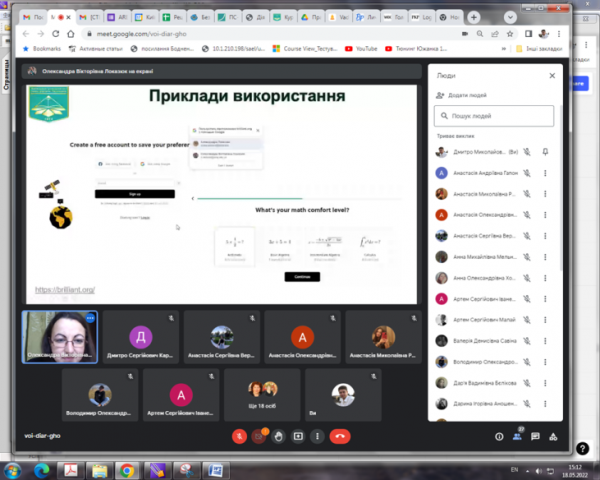Toggle the camera button in call controls
Image resolution: width=600 pixels, height=480 pixels.
[259, 436]
